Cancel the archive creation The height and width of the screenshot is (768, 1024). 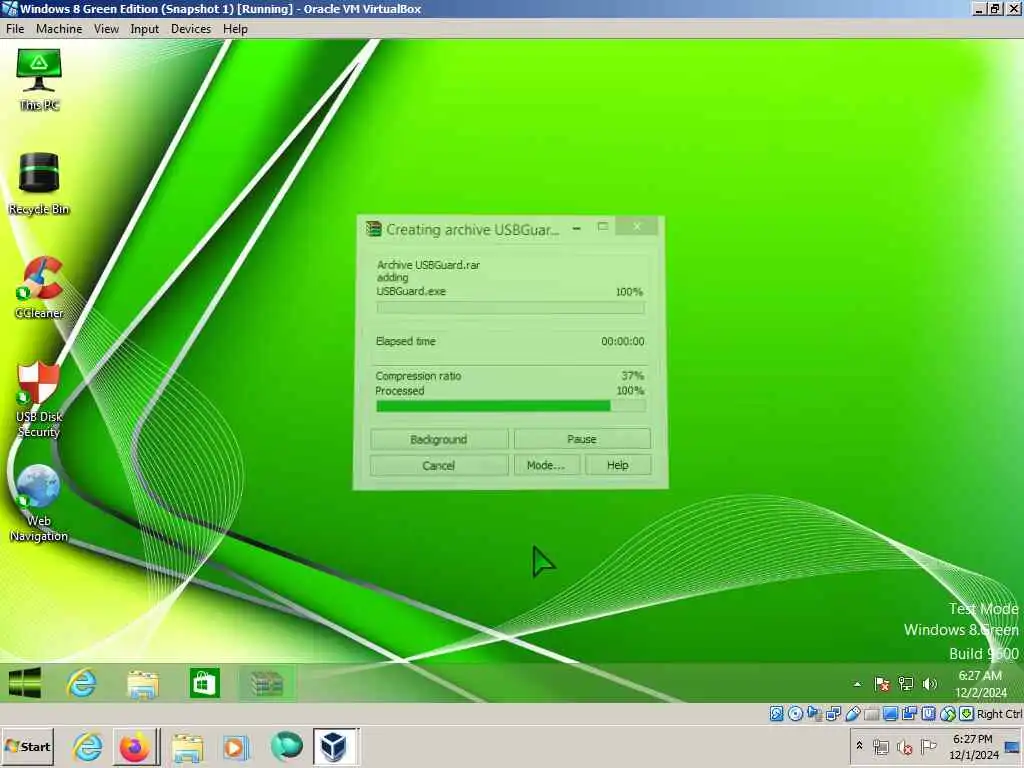[439, 466]
